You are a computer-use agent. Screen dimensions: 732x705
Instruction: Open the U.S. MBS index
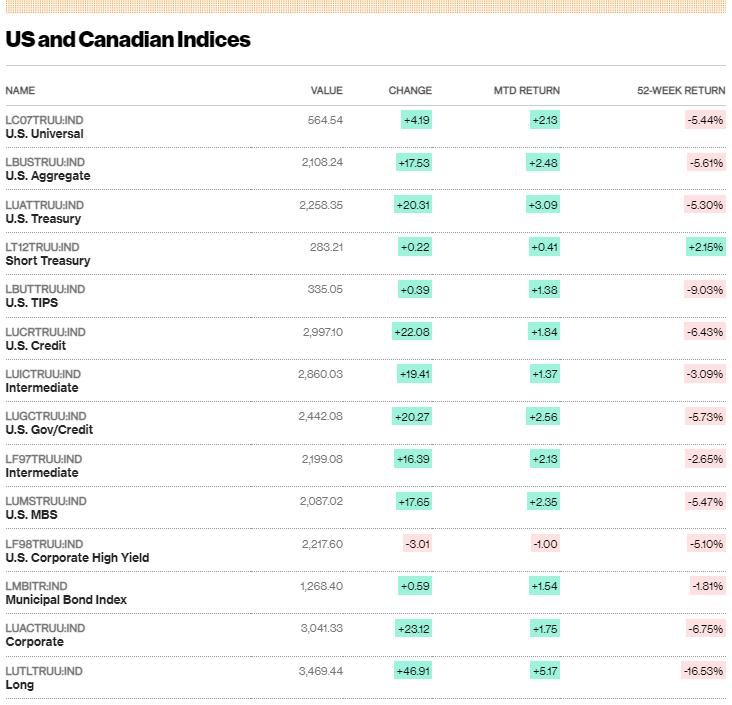[31, 515]
